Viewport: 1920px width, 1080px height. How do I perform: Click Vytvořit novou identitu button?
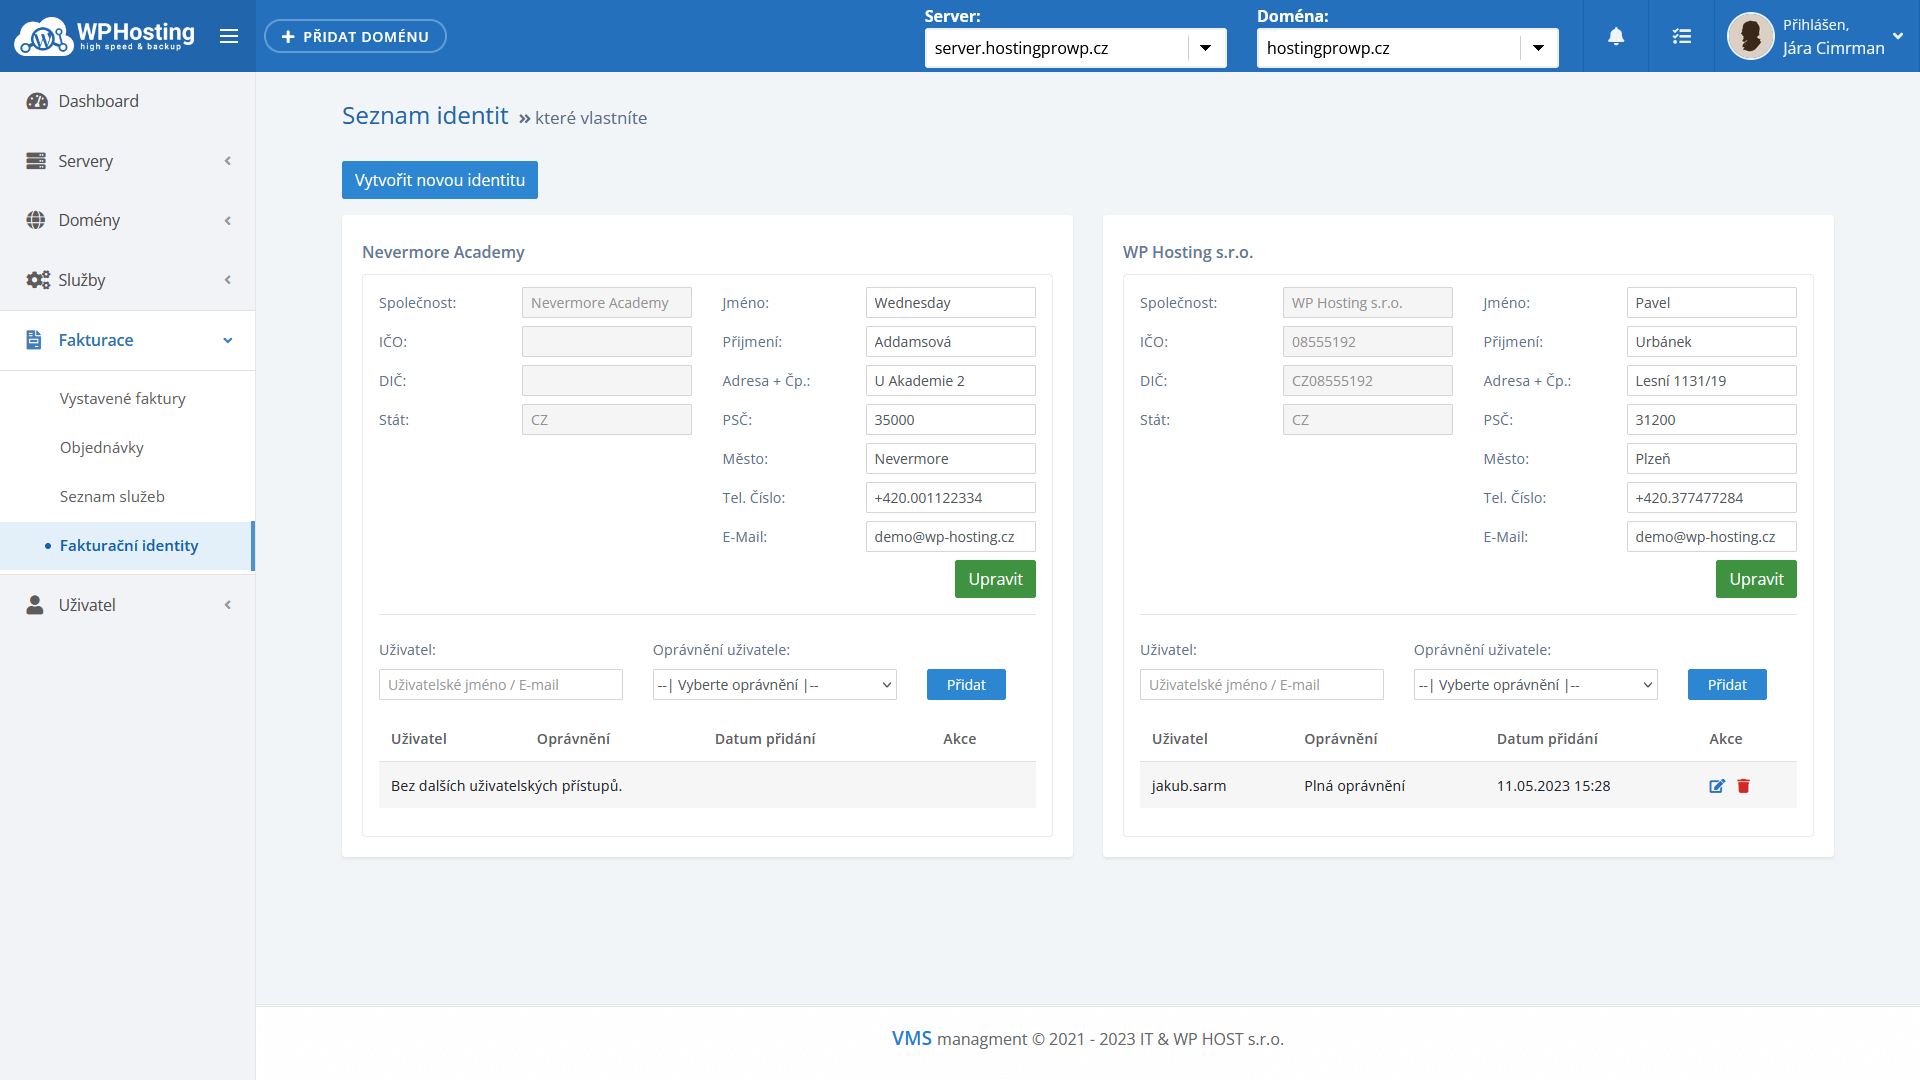click(x=439, y=180)
